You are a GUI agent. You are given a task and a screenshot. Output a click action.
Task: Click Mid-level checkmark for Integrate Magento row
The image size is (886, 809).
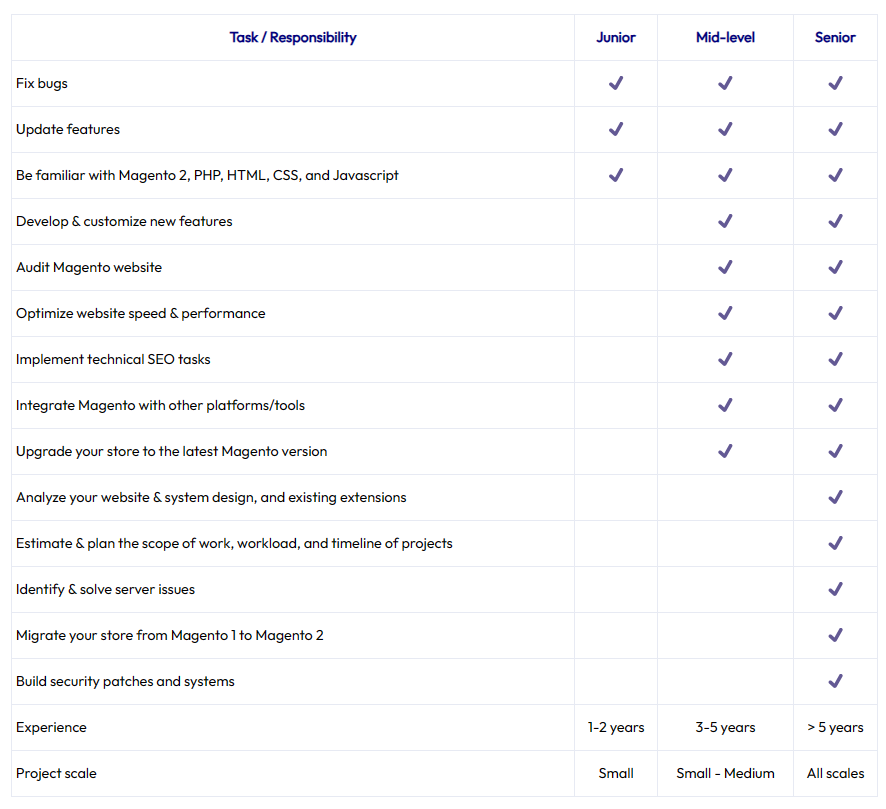(725, 406)
